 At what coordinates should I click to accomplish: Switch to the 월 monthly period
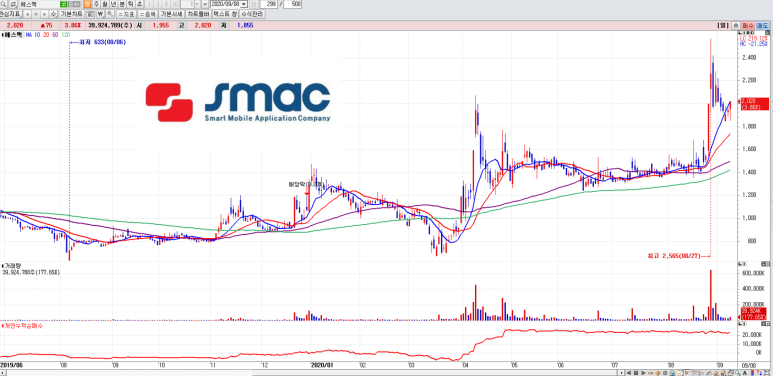tap(105, 4)
